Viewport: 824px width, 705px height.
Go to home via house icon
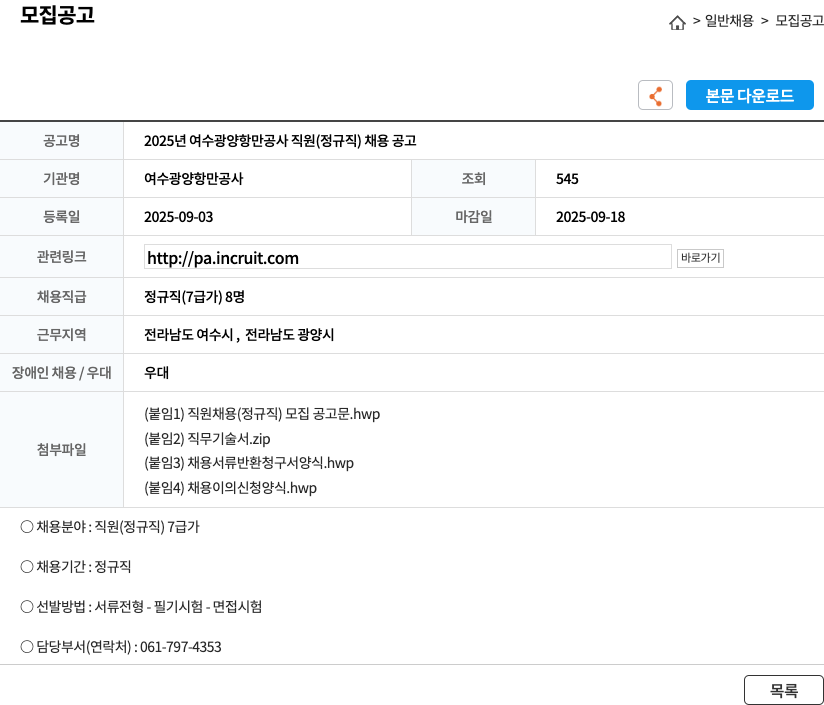tap(677, 22)
